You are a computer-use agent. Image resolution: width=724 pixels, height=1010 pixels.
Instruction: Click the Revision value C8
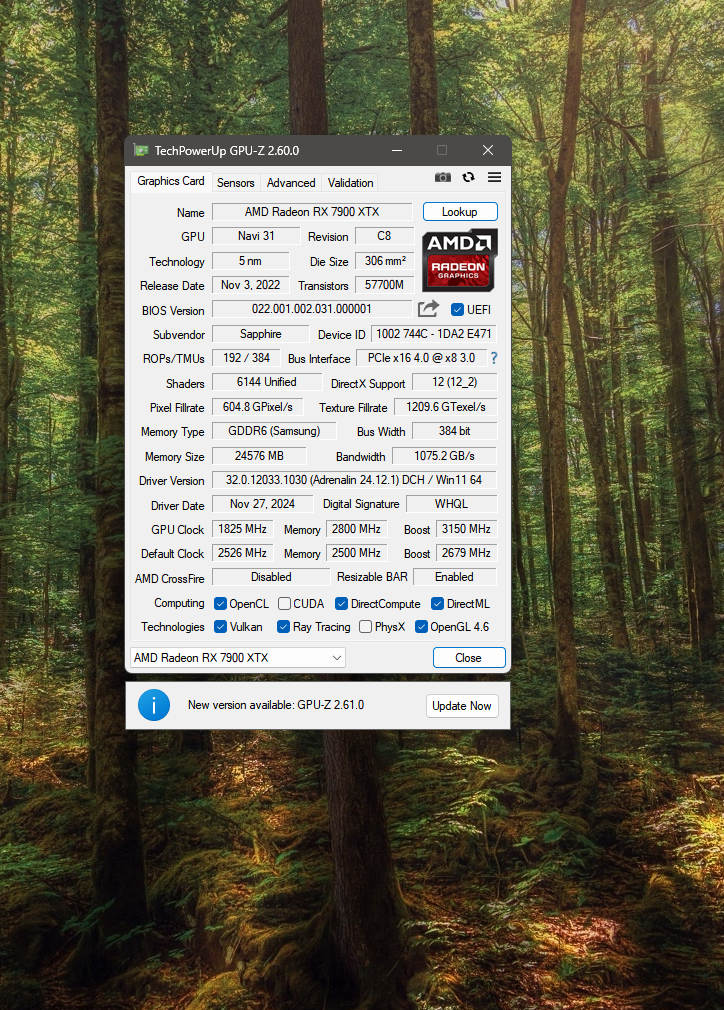[385, 236]
